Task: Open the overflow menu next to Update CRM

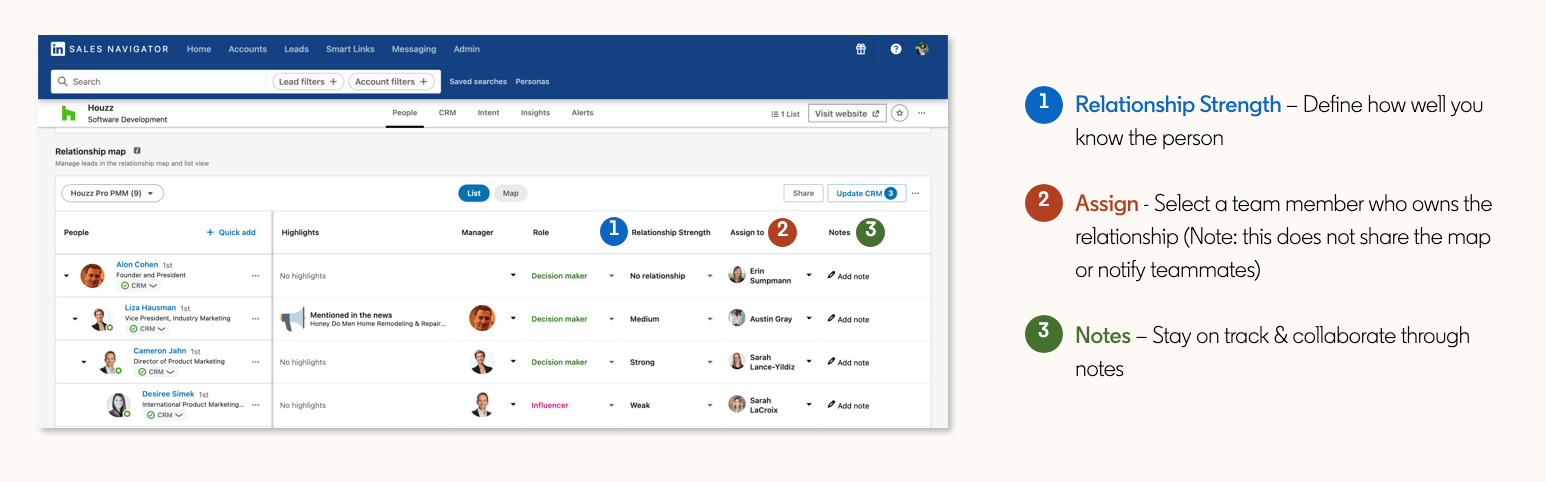Action: [915, 193]
